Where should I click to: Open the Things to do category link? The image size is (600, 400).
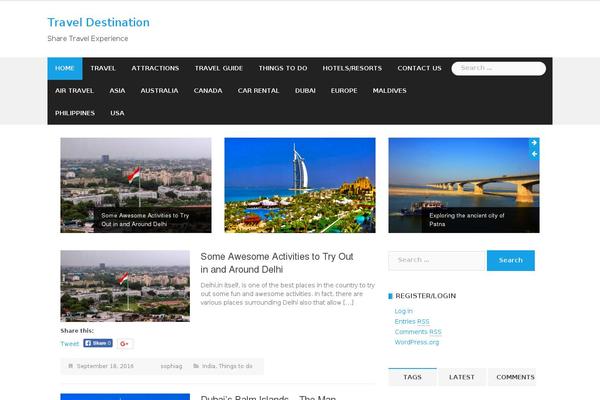(x=235, y=366)
